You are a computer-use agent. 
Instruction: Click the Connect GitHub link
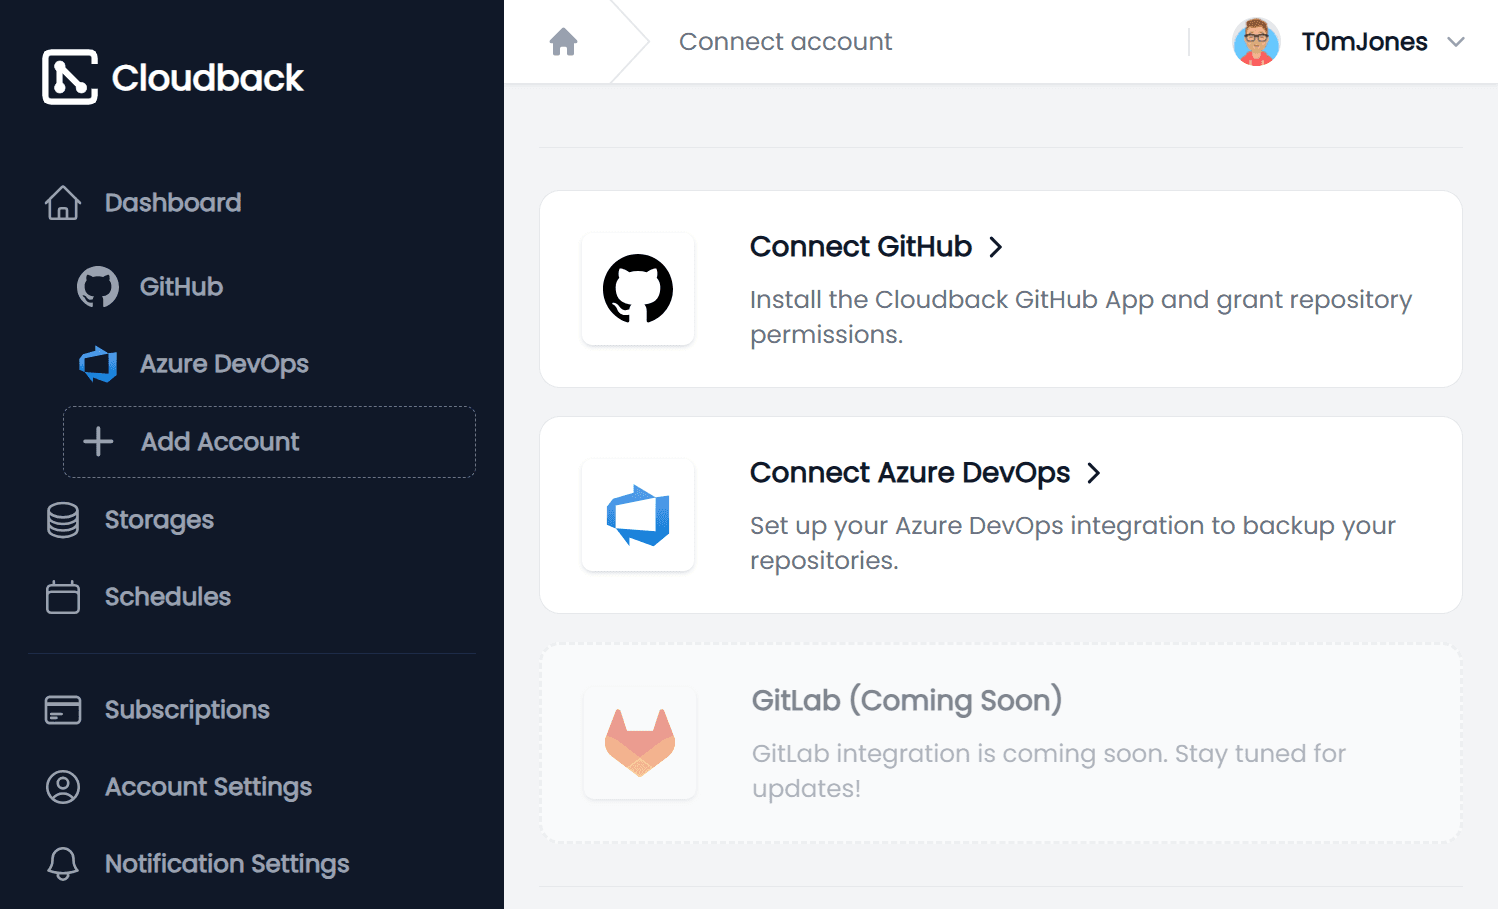[x=861, y=247]
